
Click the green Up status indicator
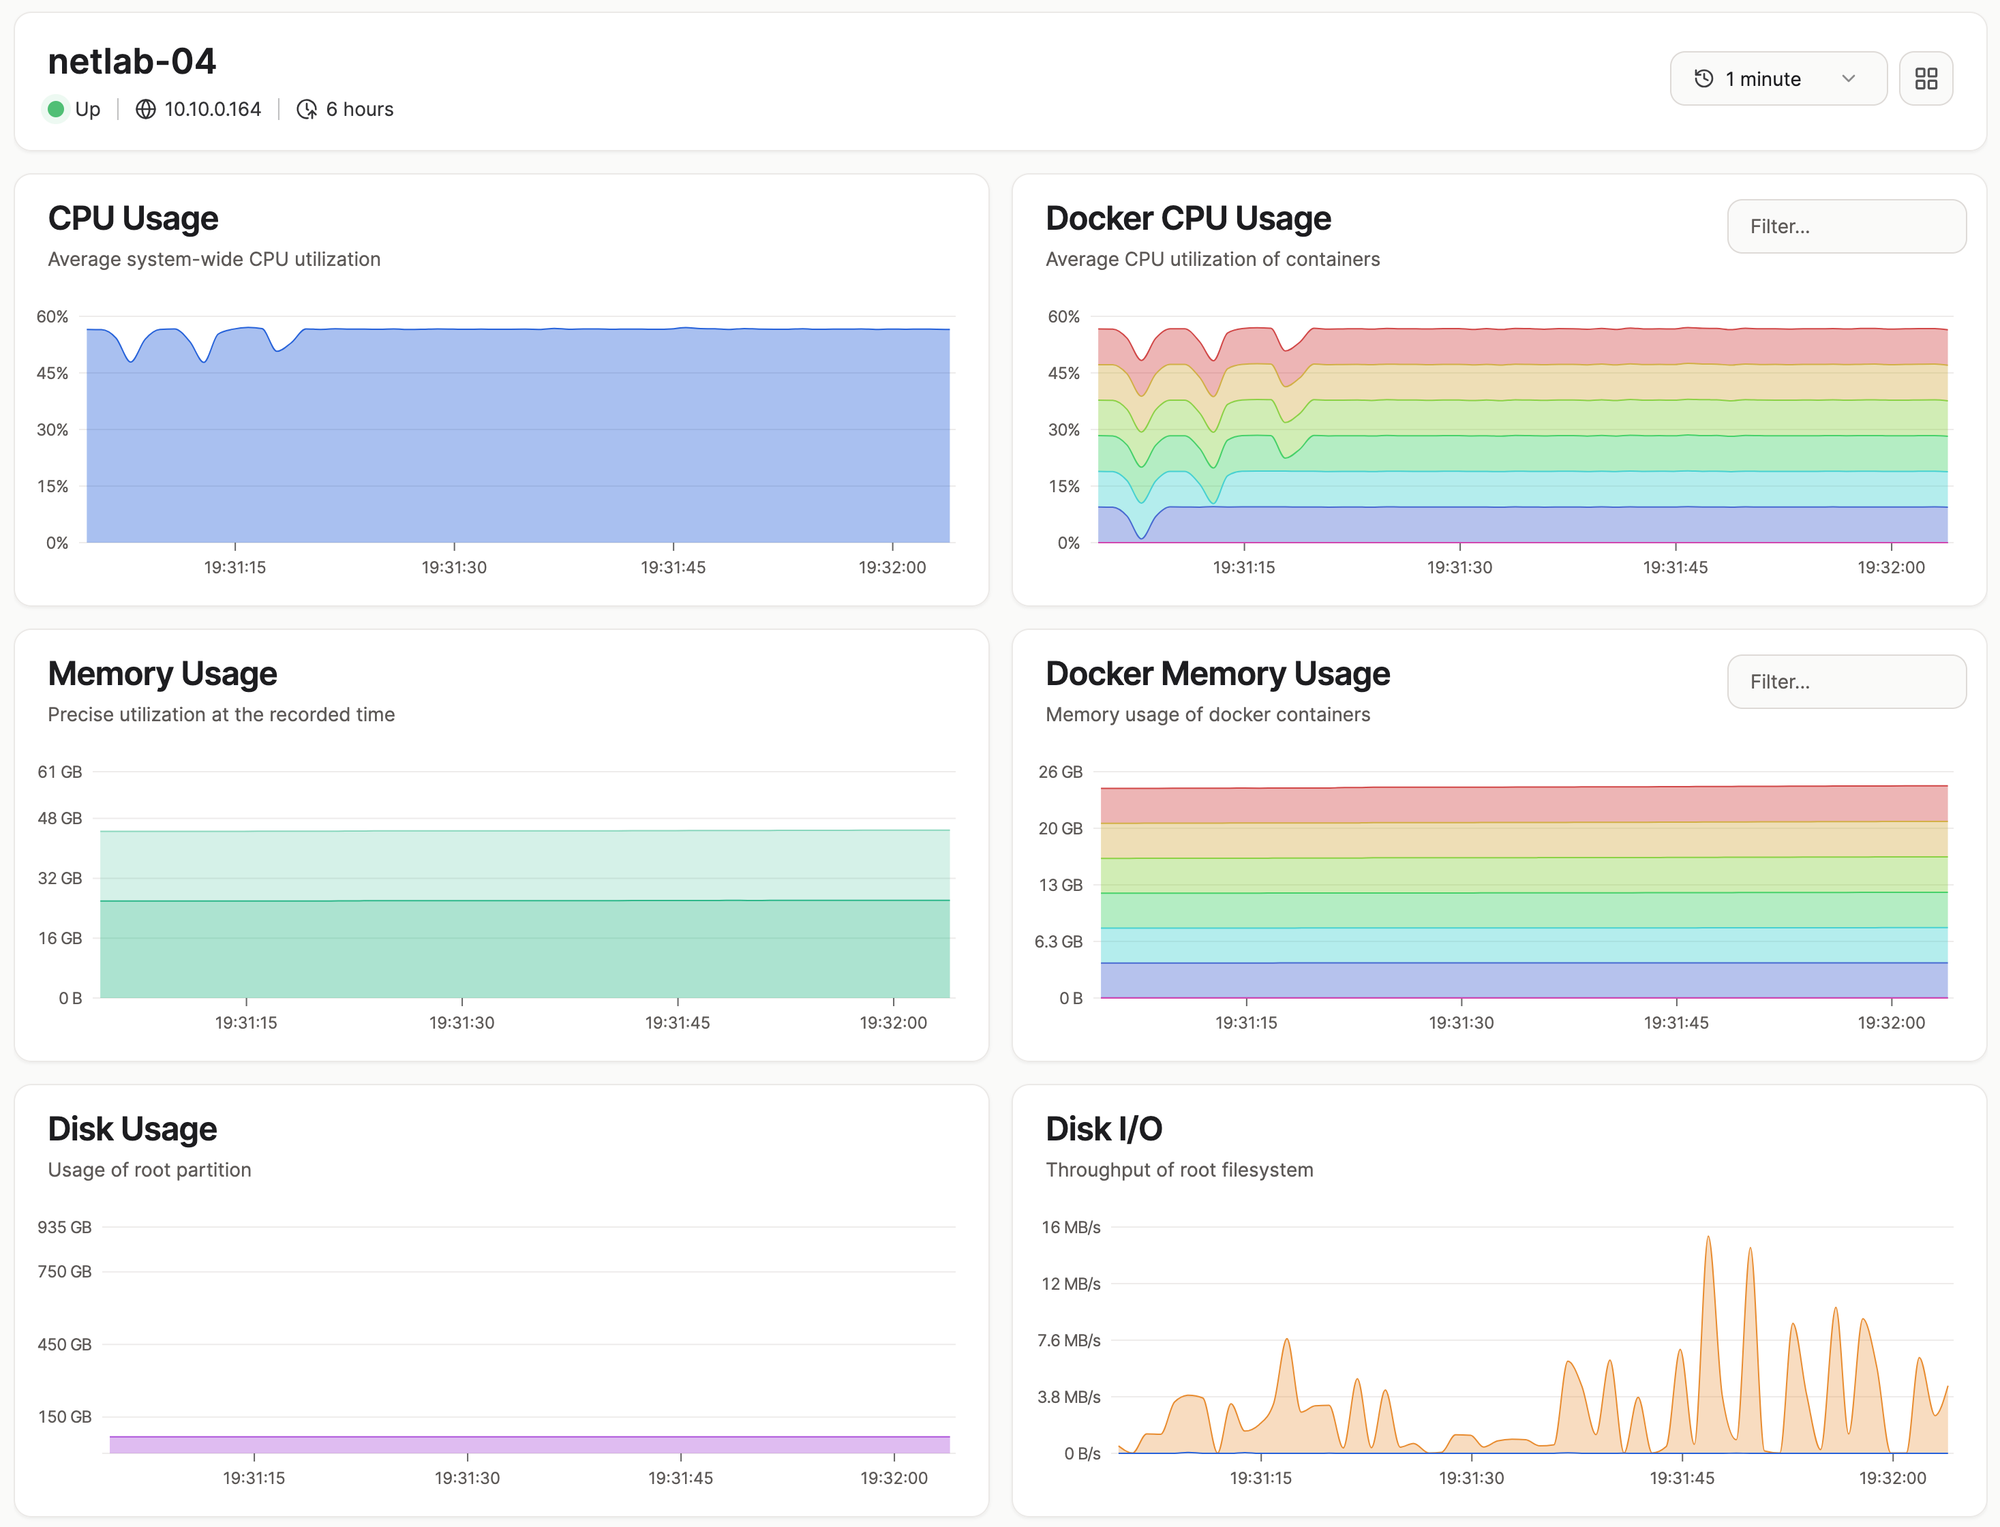tap(56, 109)
